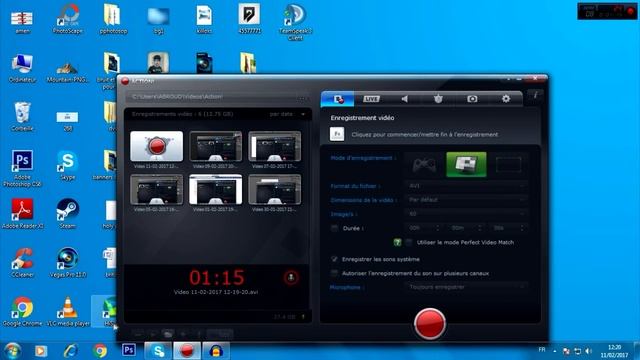Screen dimensions: 640x360
Task: Select the active desktop recording mode
Action: tap(466, 164)
